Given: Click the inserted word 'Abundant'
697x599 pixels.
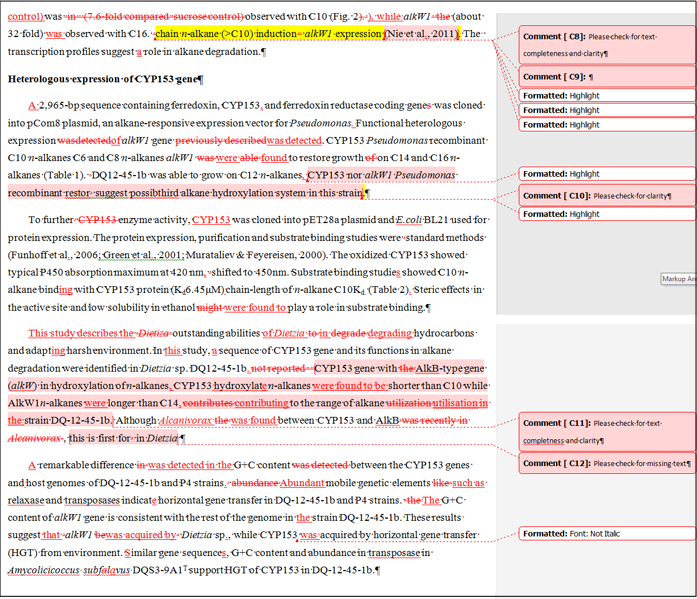Looking at the screenshot, I should [302, 483].
